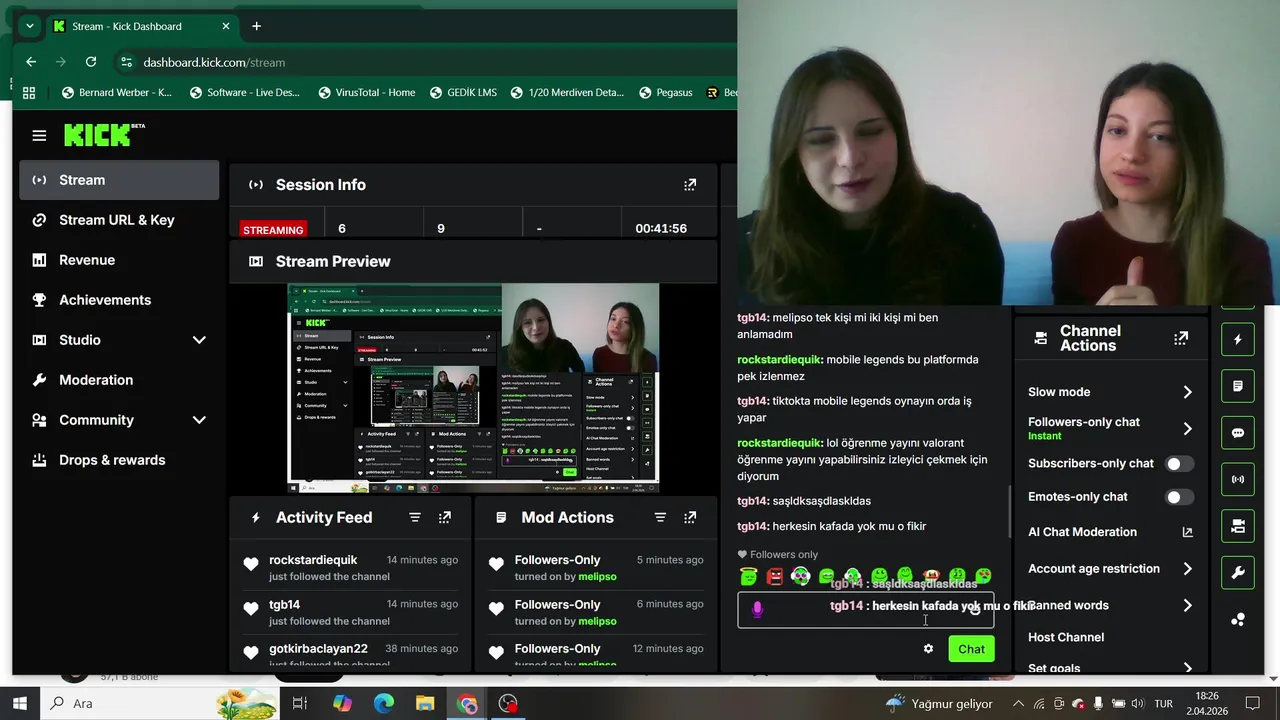Open Followers-only chat options chevron

[x=1187, y=428]
